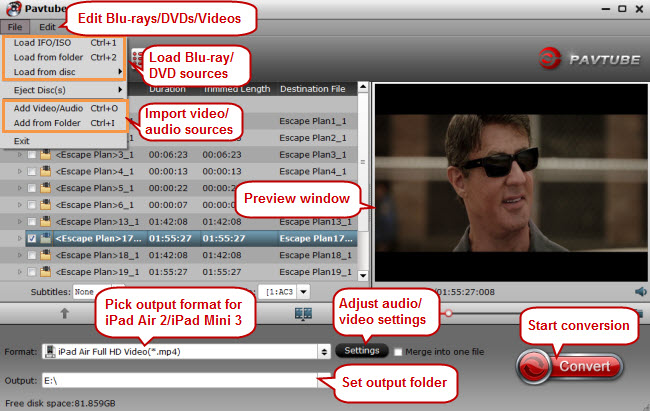Click the clapboard icon for Escape Plan>18_1
This screenshot has height=411, width=650.
(x=46, y=255)
